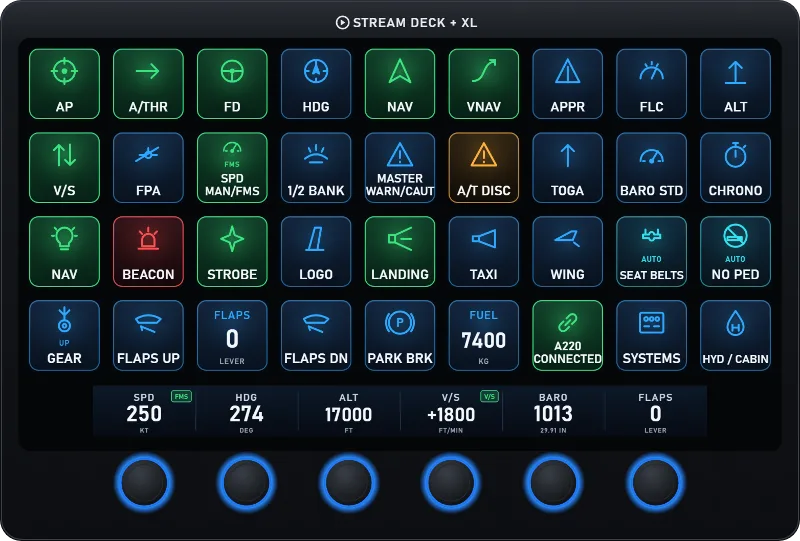Cycle the AUTO NO PED key
The height and width of the screenshot is (541, 800).
point(735,252)
